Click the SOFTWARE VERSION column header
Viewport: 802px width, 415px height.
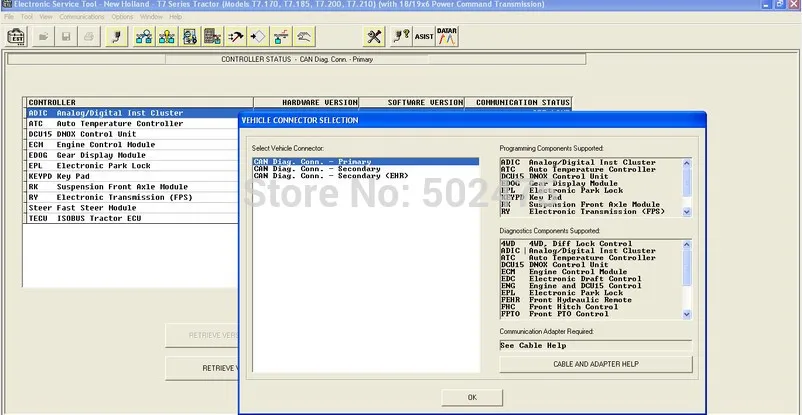pos(412,102)
